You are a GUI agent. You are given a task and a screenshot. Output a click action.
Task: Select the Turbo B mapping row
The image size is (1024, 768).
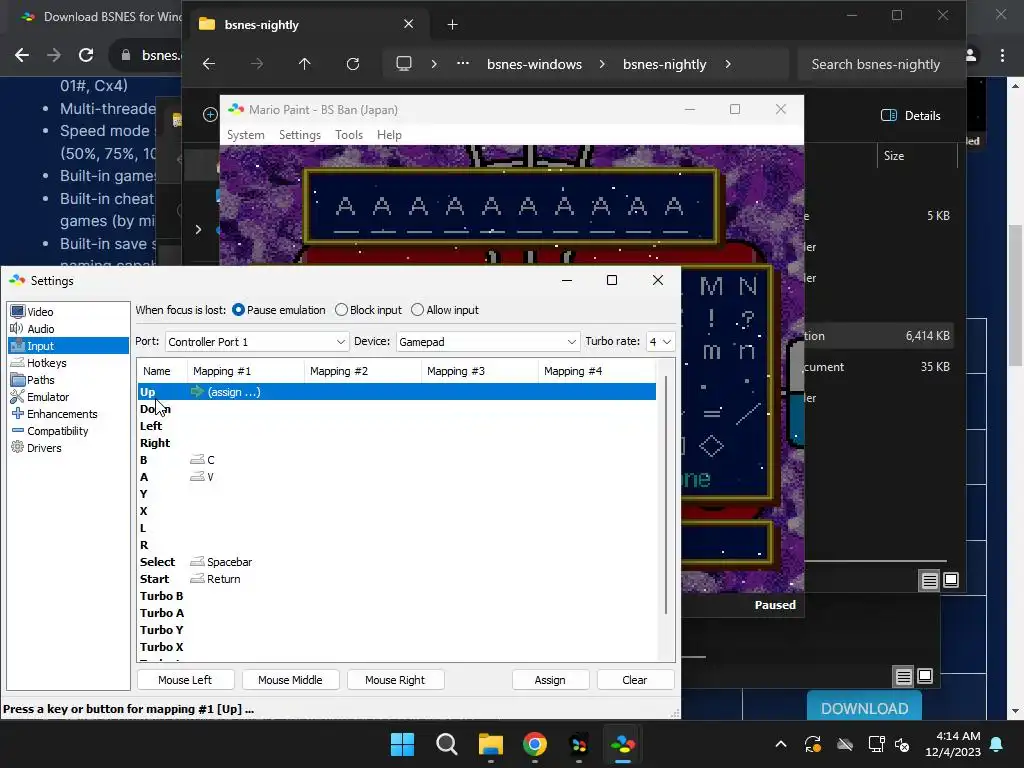pyautogui.click(x=396, y=596)
